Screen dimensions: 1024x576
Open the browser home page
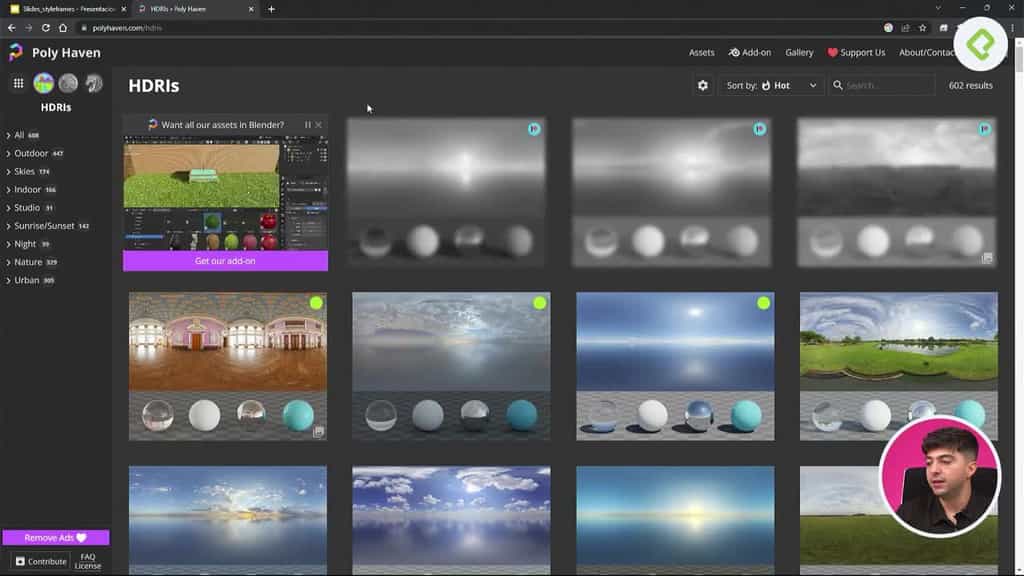click(63, 28)
